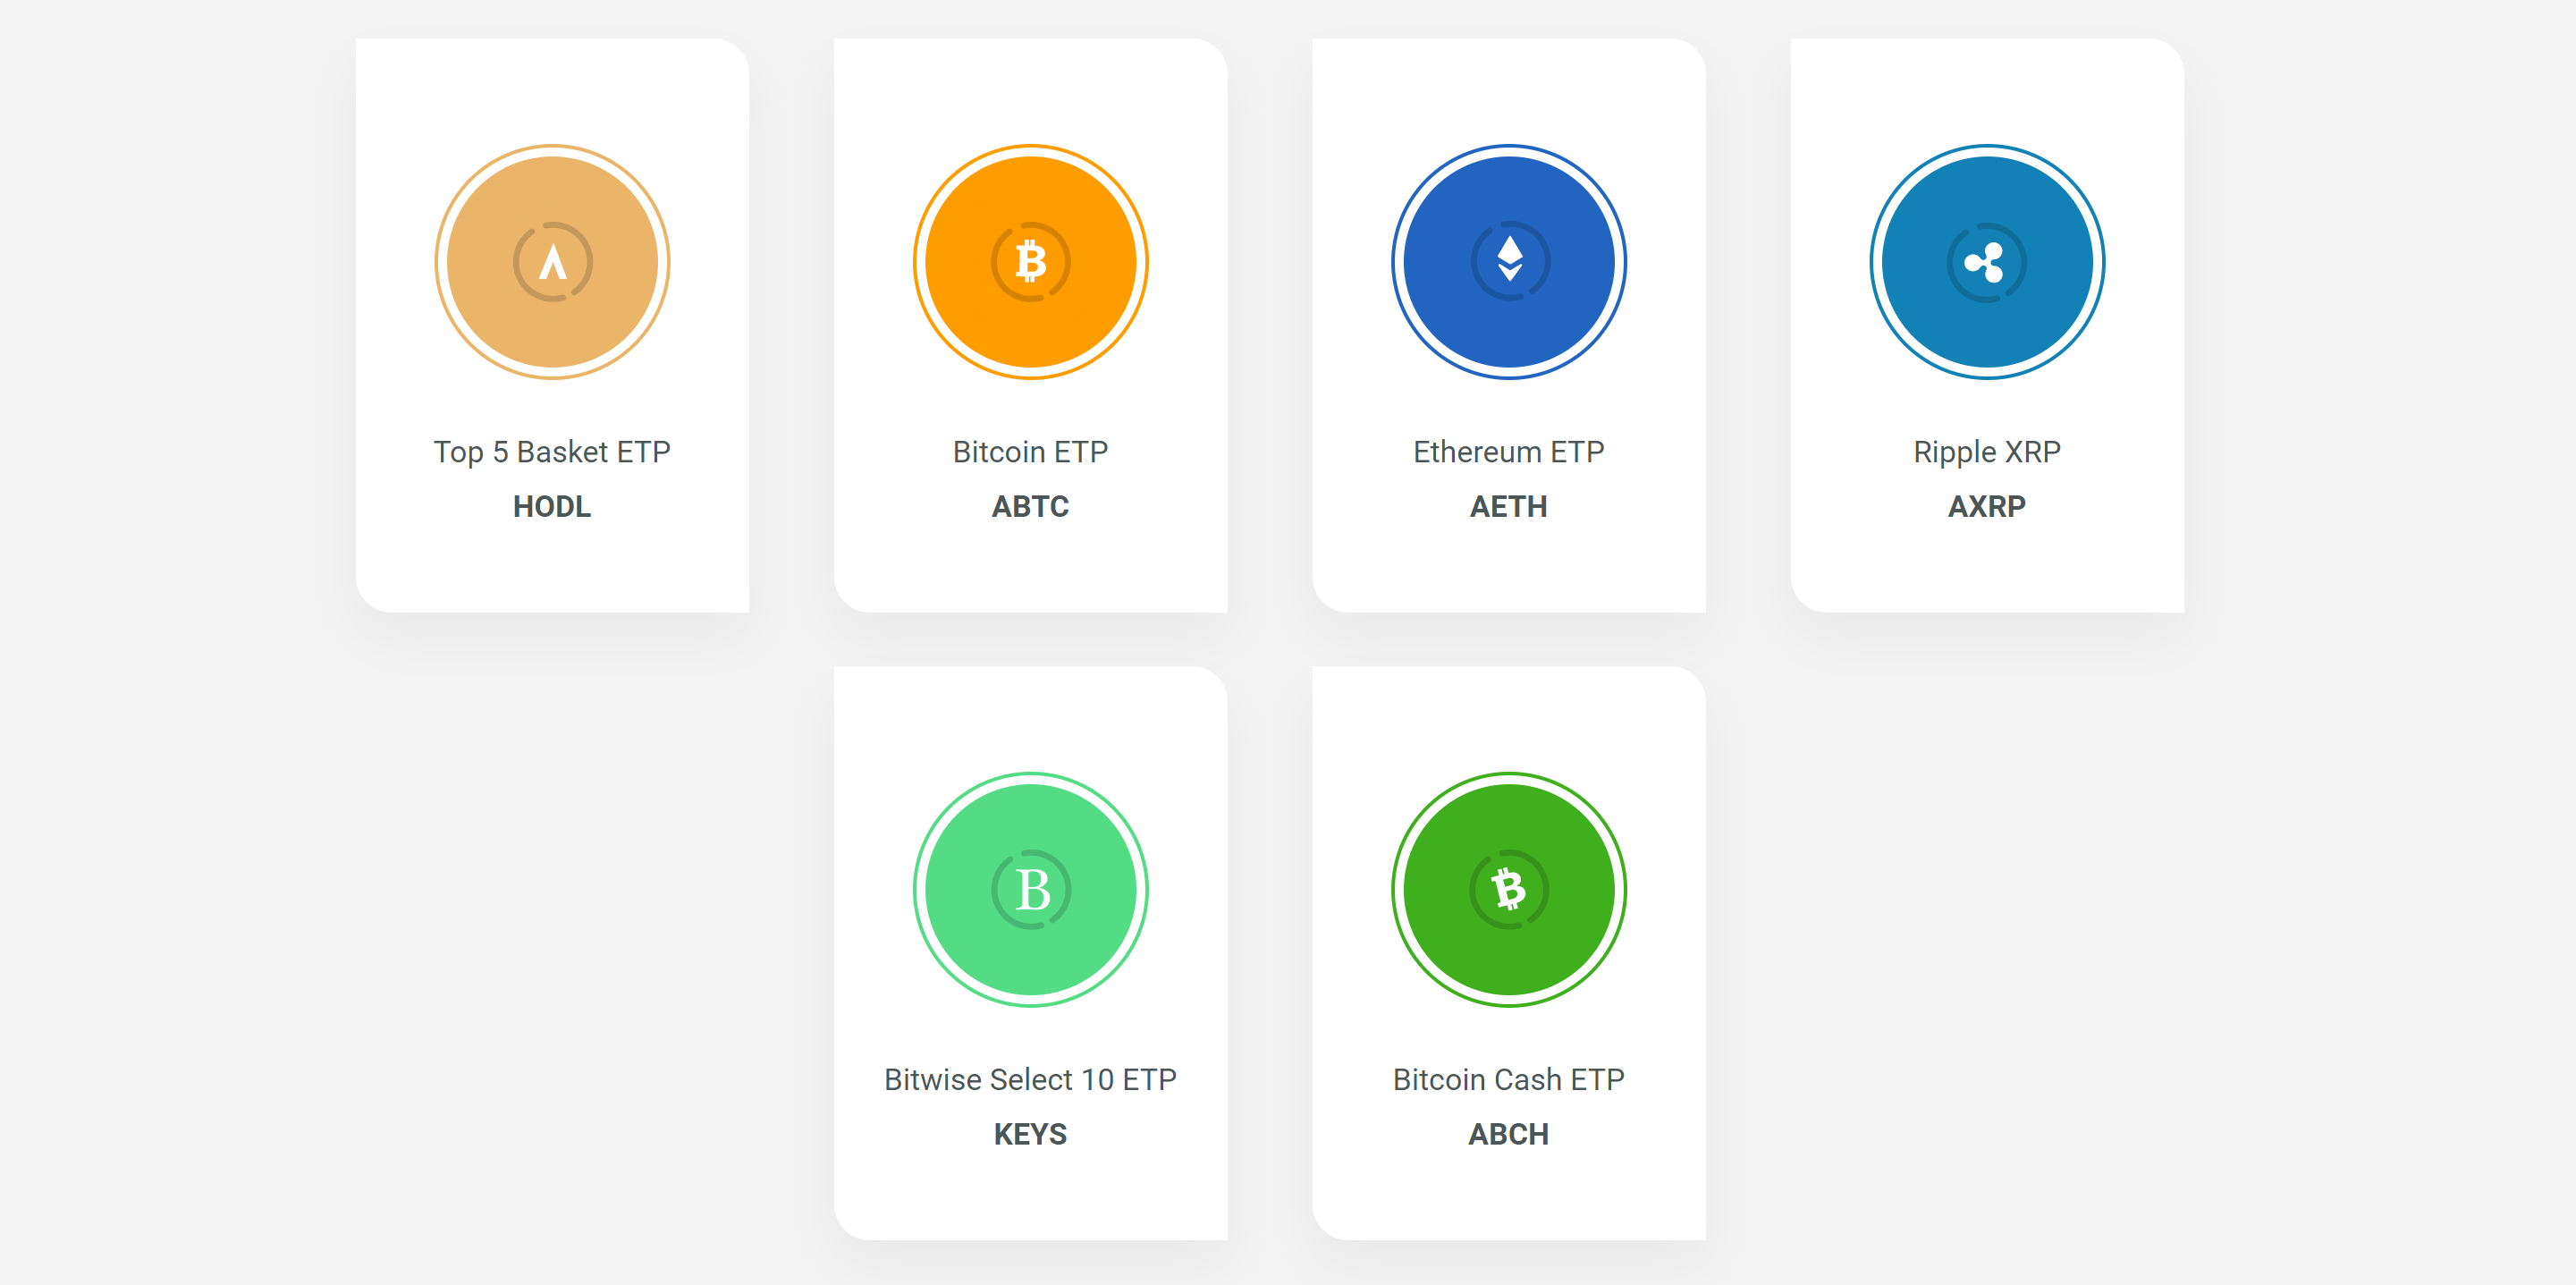Viewport: 2576px width, 1285px height.
Task: Open the Ripple XRP title link
Action: pos(1986,452)
